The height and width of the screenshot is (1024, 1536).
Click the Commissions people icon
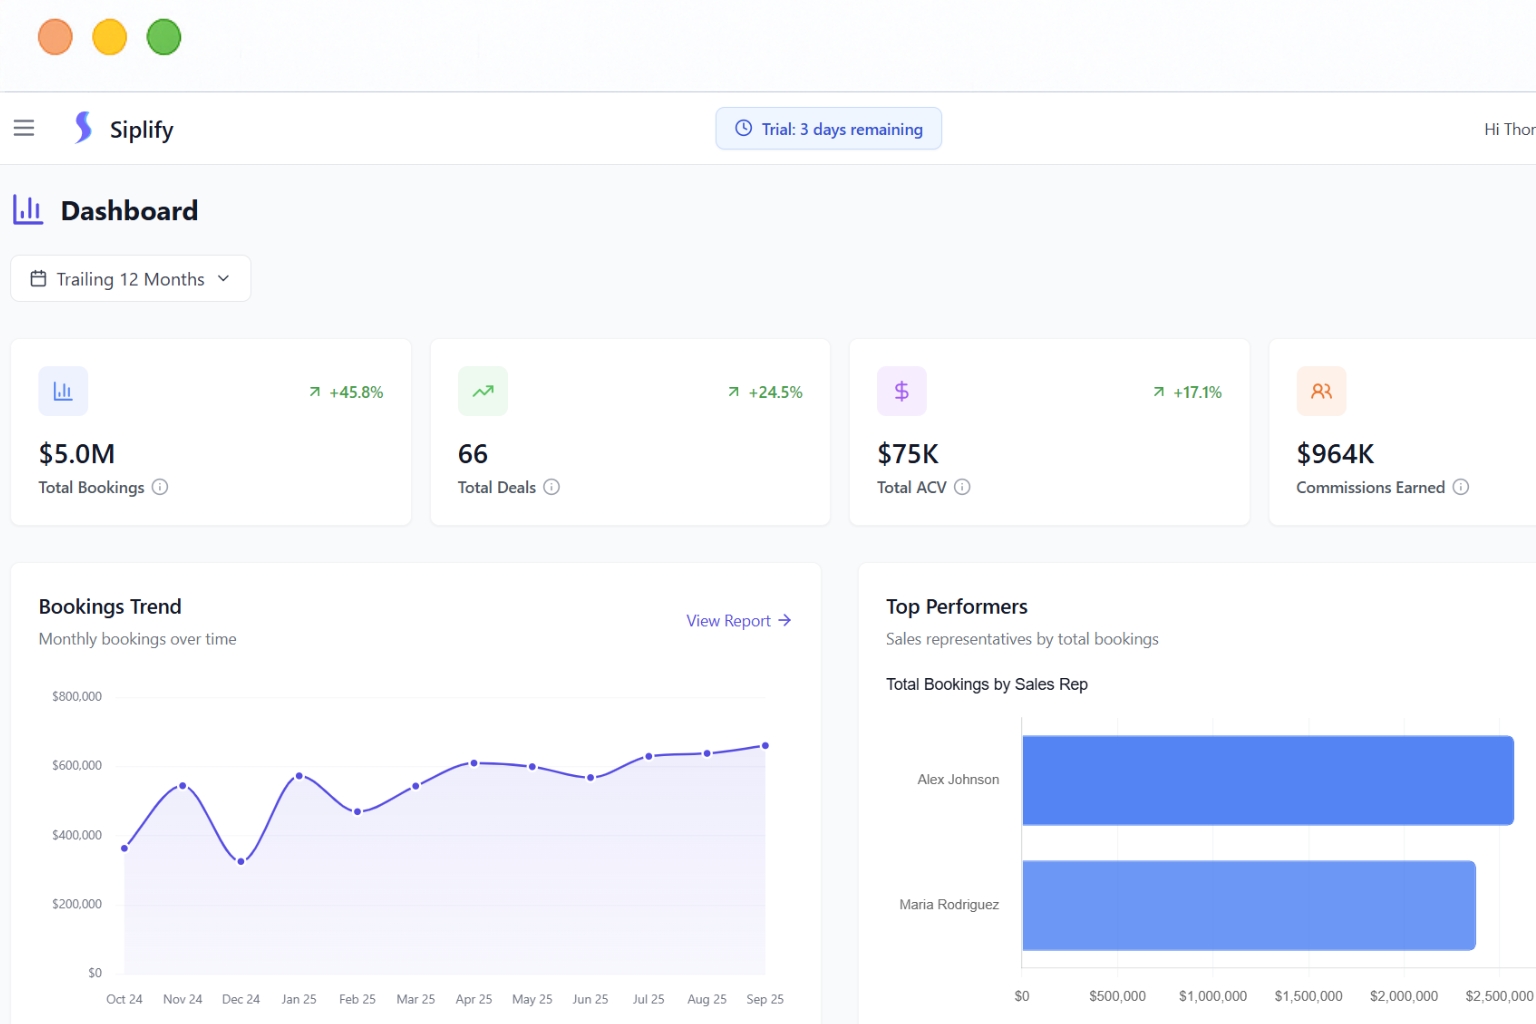(1321, 391)
